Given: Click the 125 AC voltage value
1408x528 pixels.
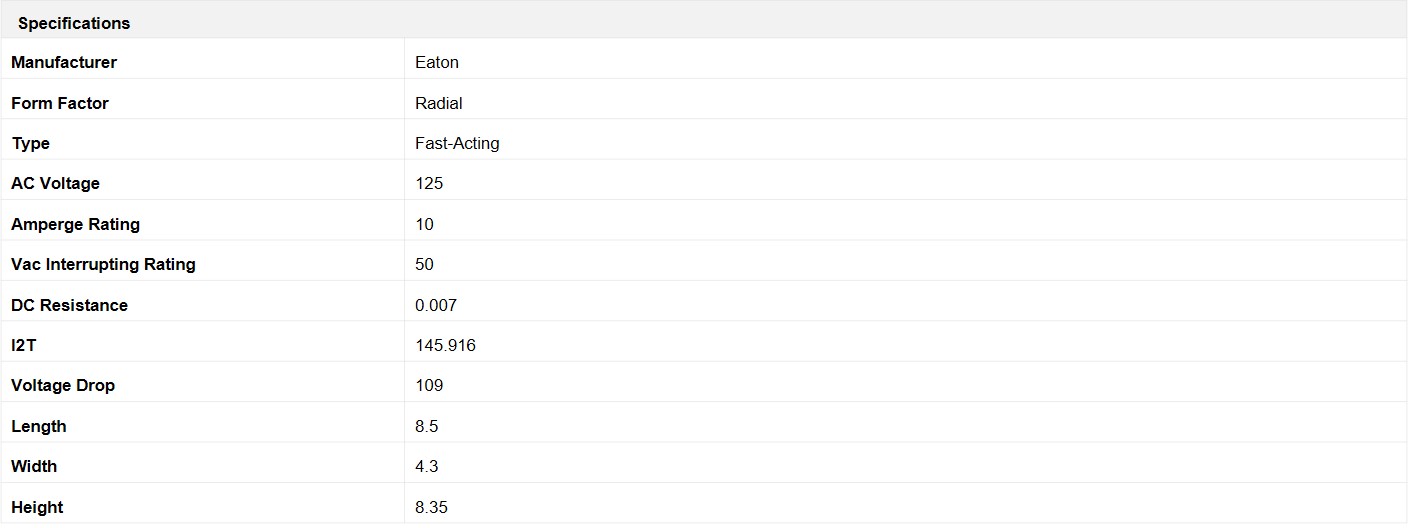Looking at the screenshot, I should pyautogui.click(x=429, y=183).
